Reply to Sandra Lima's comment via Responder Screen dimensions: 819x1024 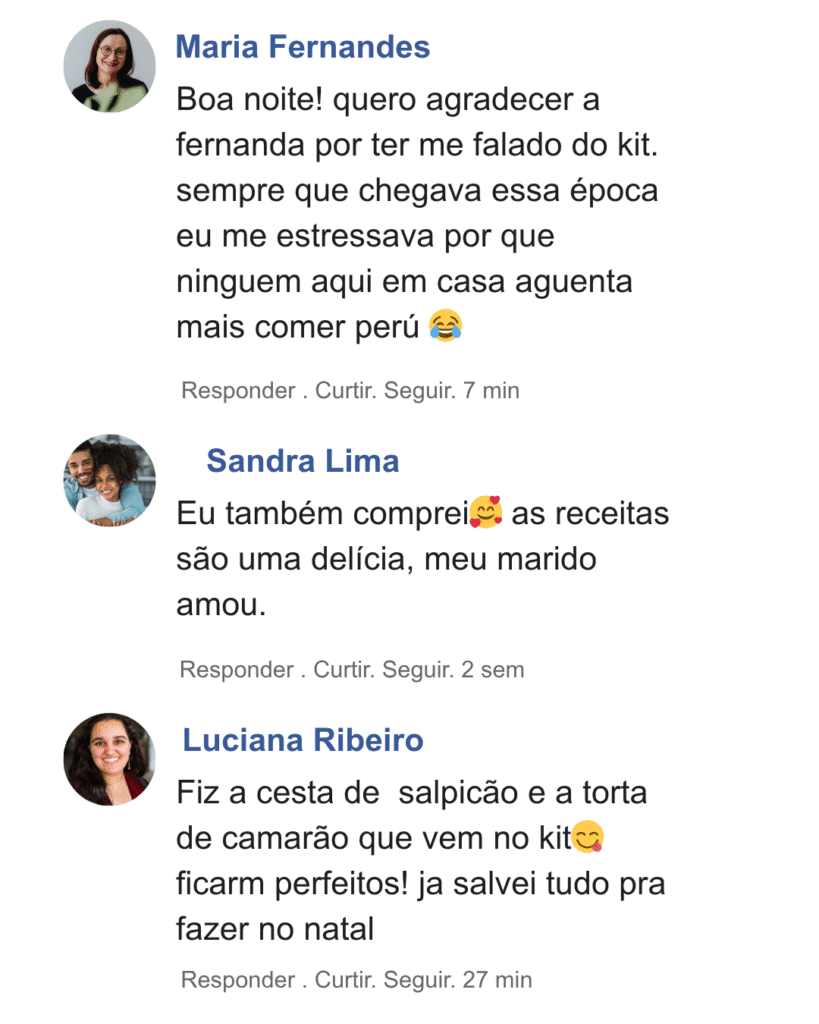click(x=236, y=669)
